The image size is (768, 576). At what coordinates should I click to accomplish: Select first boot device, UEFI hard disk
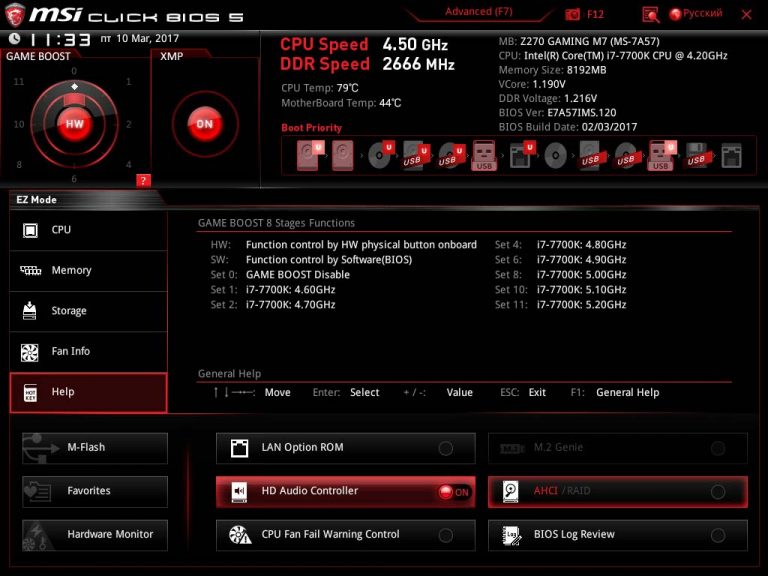click(x=310, y=156)
